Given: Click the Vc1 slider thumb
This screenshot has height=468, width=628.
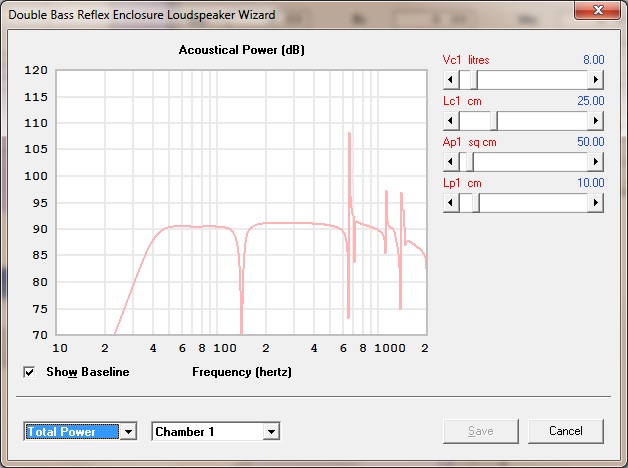Looking at the screenshot, I should coord(474,80).
